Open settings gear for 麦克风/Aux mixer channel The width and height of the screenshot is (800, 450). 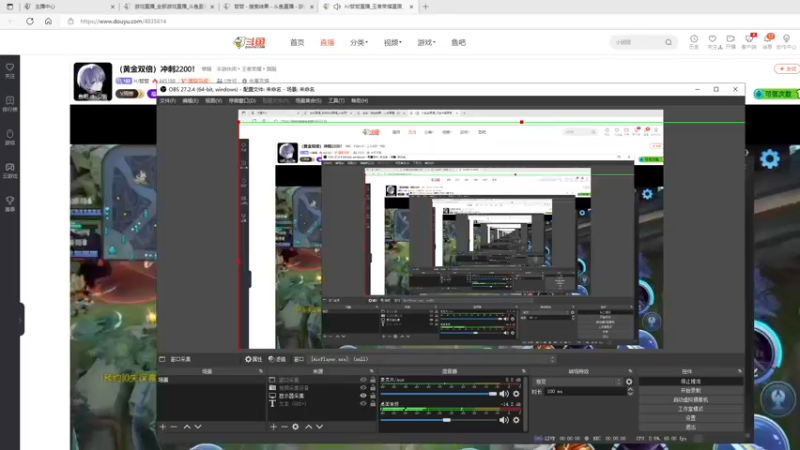point(516,394)
